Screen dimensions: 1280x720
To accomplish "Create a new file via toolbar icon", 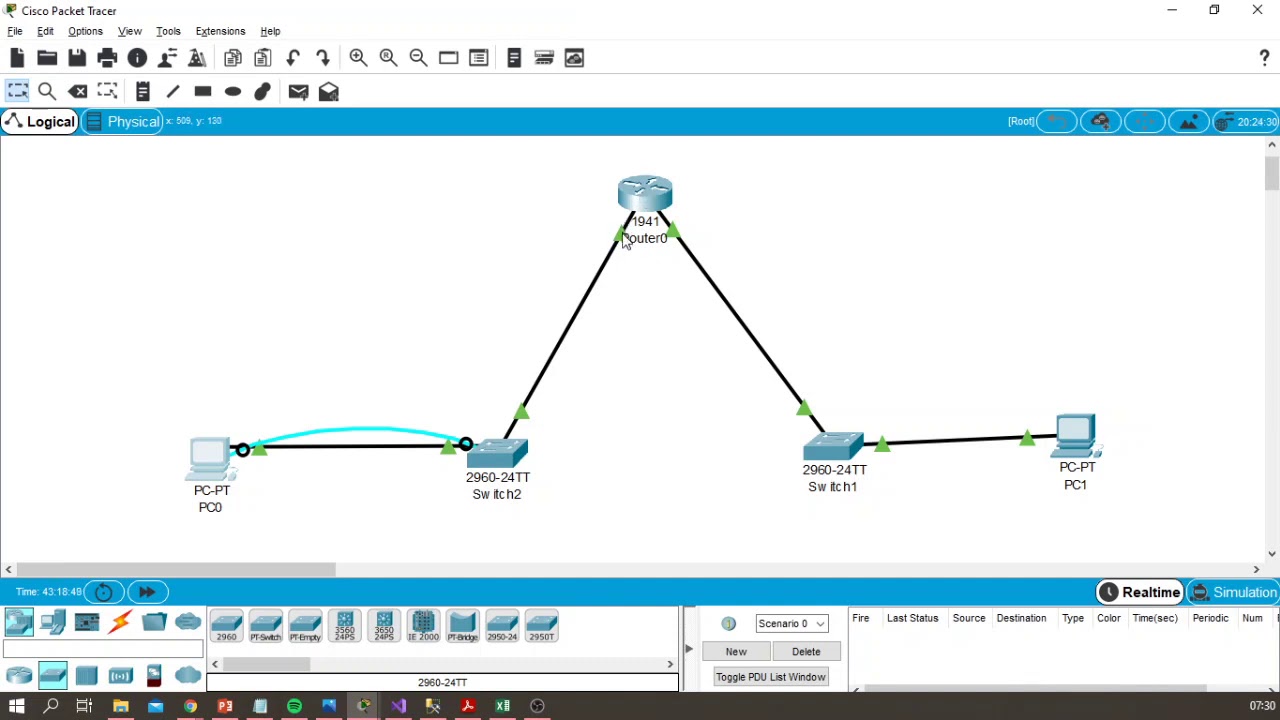I will 17,58.
